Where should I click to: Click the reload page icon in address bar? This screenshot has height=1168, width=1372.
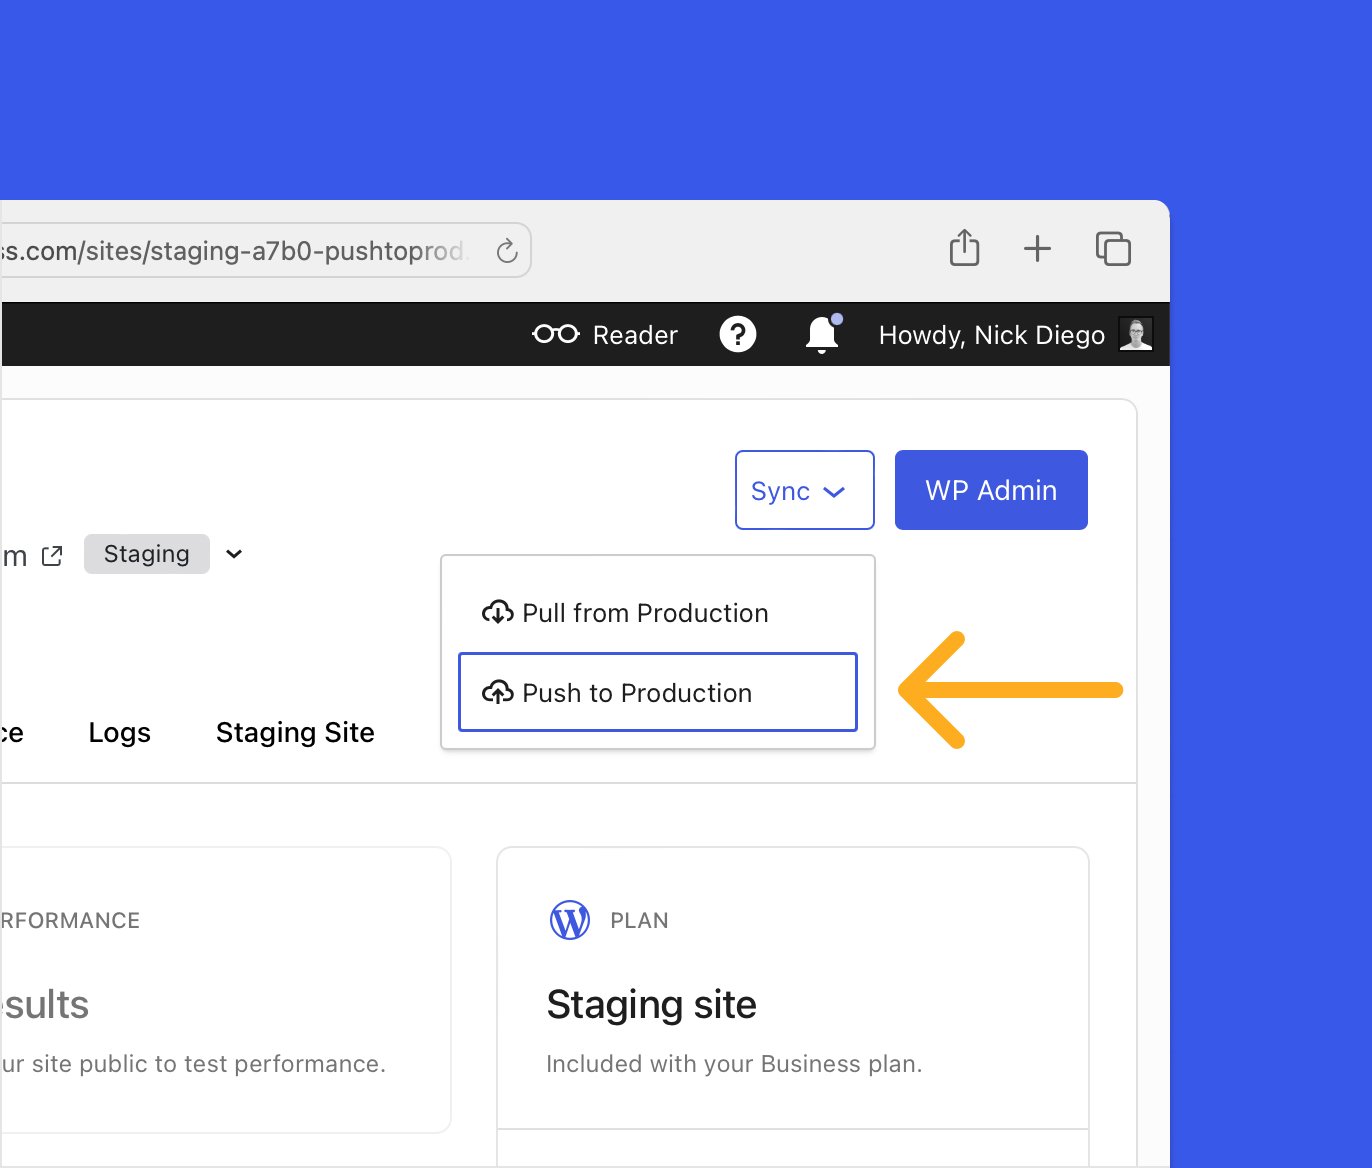pyautogui.click(x=507, y=251)
